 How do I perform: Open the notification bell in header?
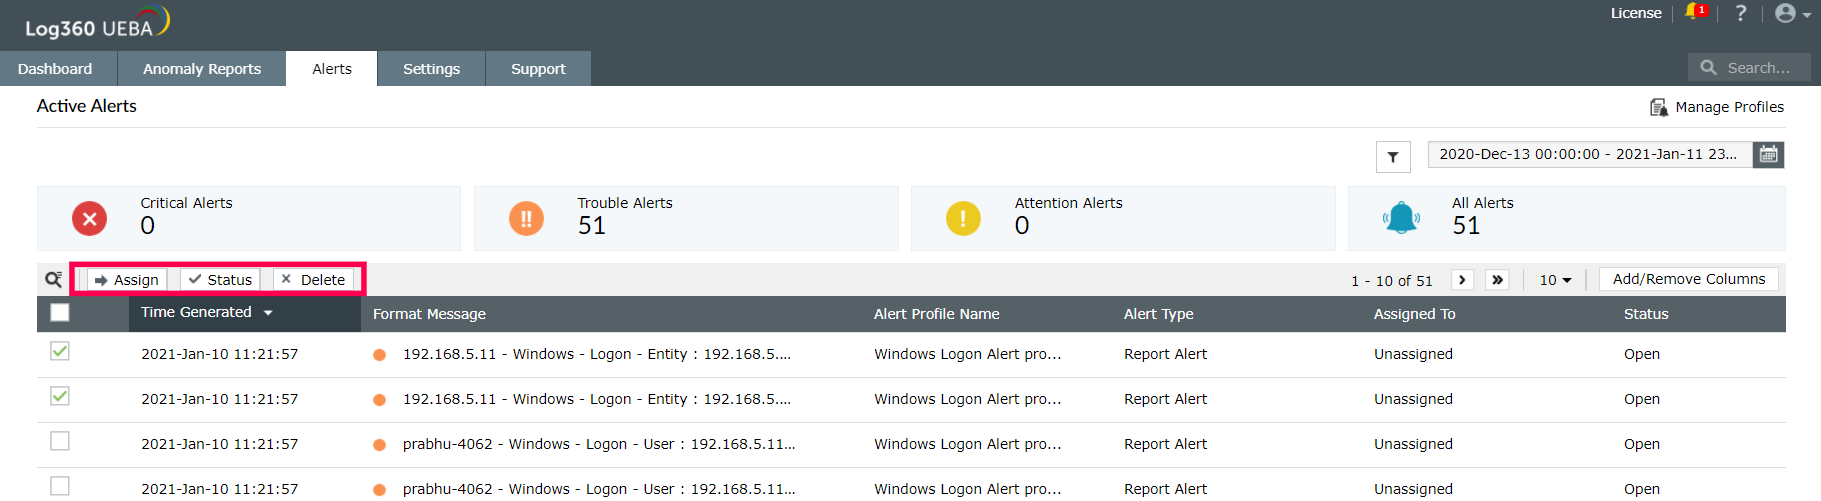tap(1693, 12)
